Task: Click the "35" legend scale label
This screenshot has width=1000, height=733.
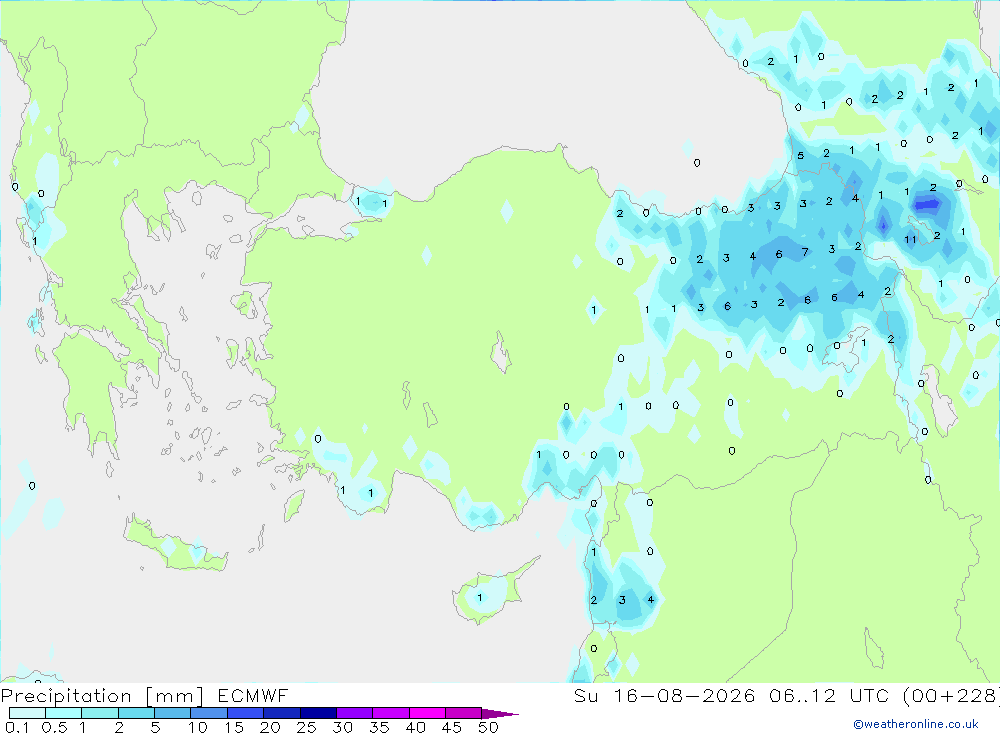Action: [x=379, y=727]
